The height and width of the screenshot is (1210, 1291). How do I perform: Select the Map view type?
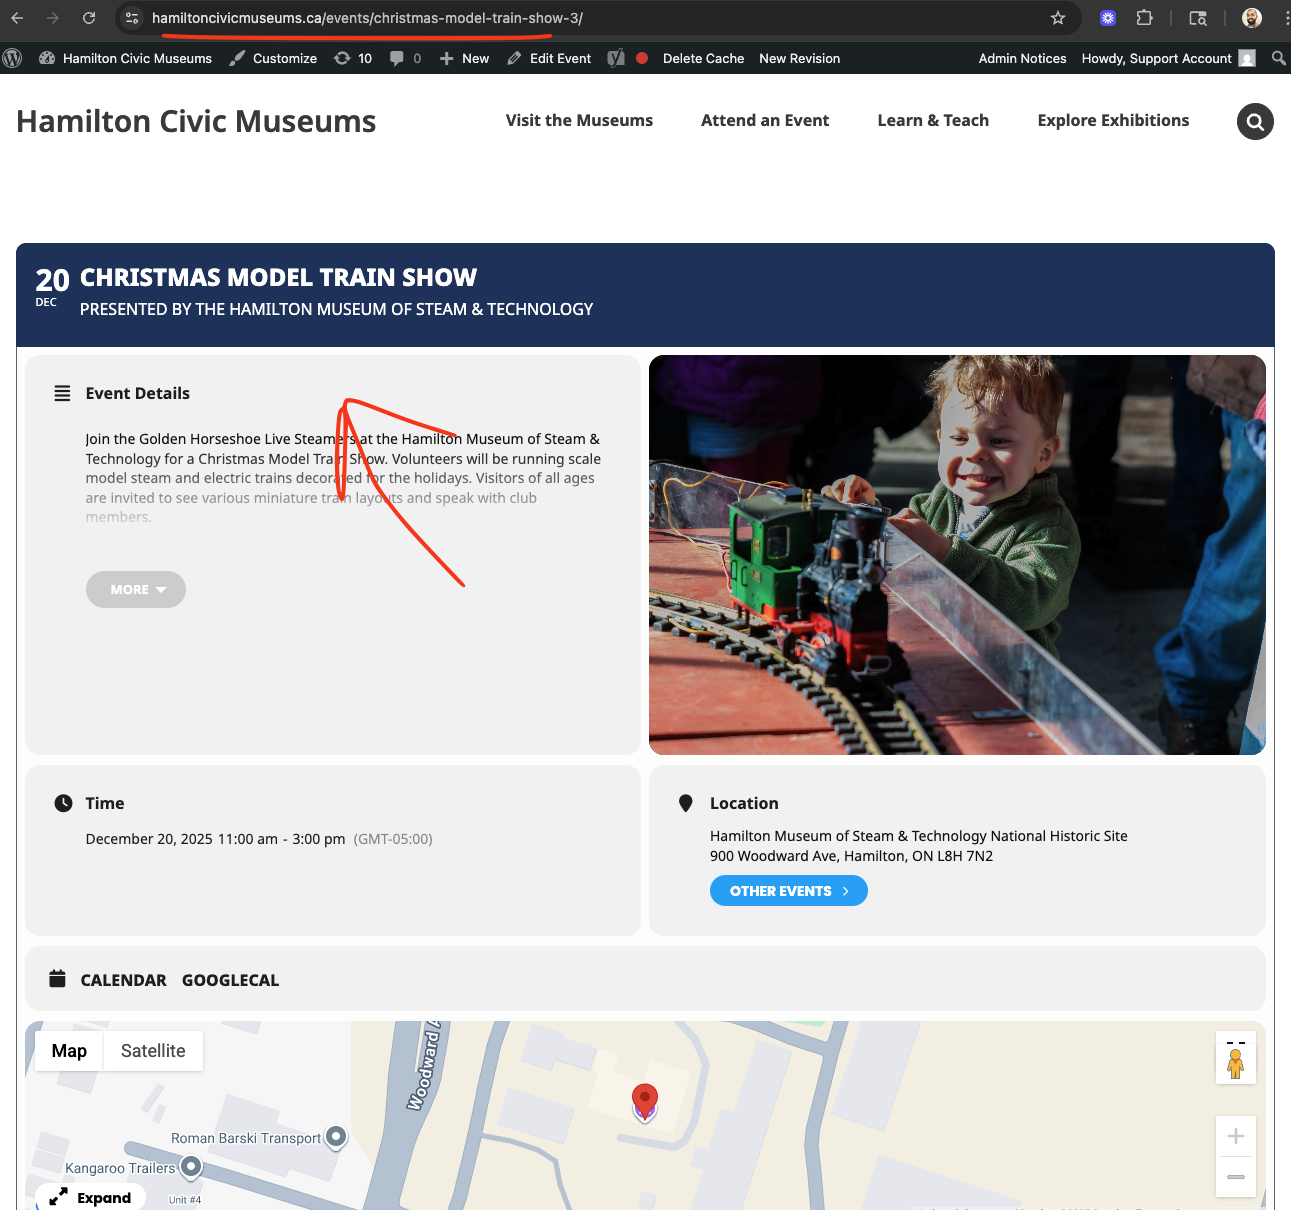[x=69, y=1051]
